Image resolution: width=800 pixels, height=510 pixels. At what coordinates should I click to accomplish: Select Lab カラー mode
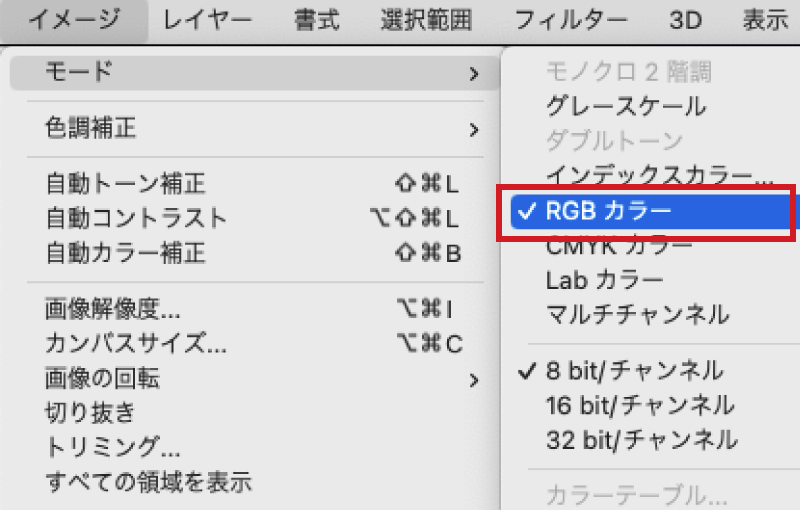click(x=604, y=279)
